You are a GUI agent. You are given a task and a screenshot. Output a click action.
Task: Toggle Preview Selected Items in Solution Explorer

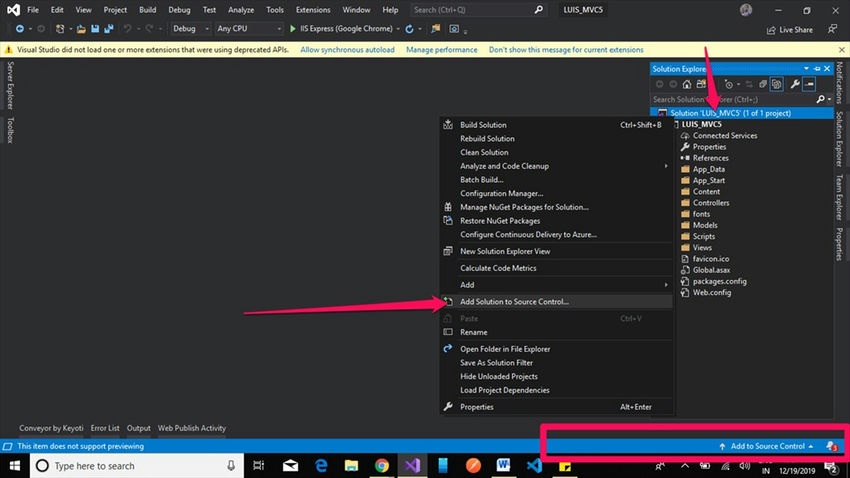coord(809,84)
